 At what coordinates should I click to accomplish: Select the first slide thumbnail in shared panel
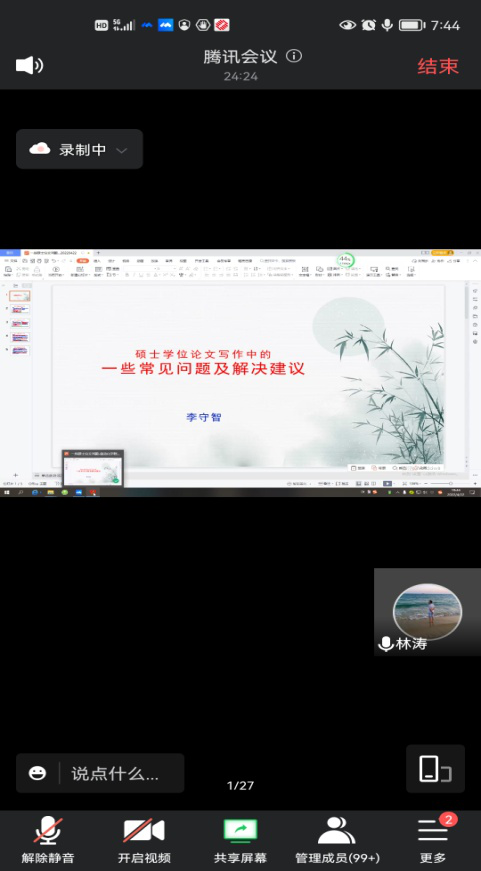(19, 296)
